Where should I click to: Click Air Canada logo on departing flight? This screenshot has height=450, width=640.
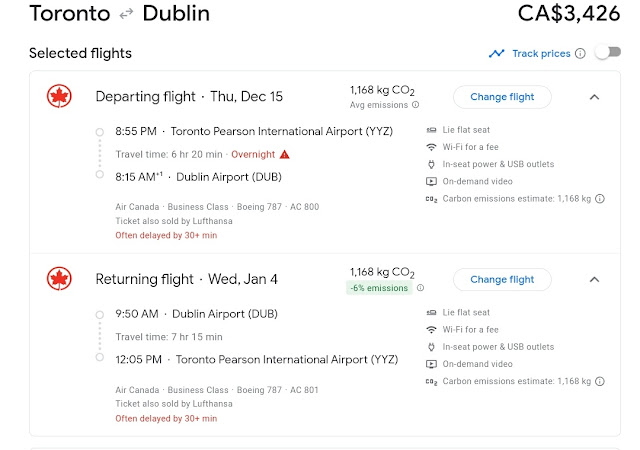click(59, 97)
